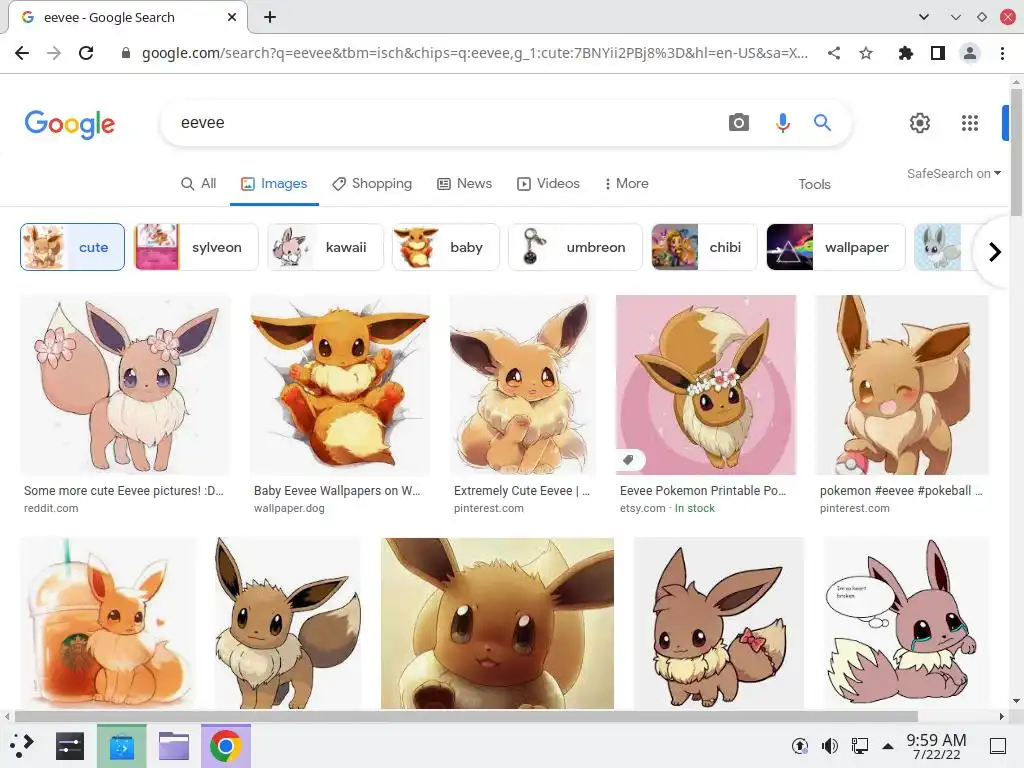Open the Chrome profile avatar

coord(970,53)
